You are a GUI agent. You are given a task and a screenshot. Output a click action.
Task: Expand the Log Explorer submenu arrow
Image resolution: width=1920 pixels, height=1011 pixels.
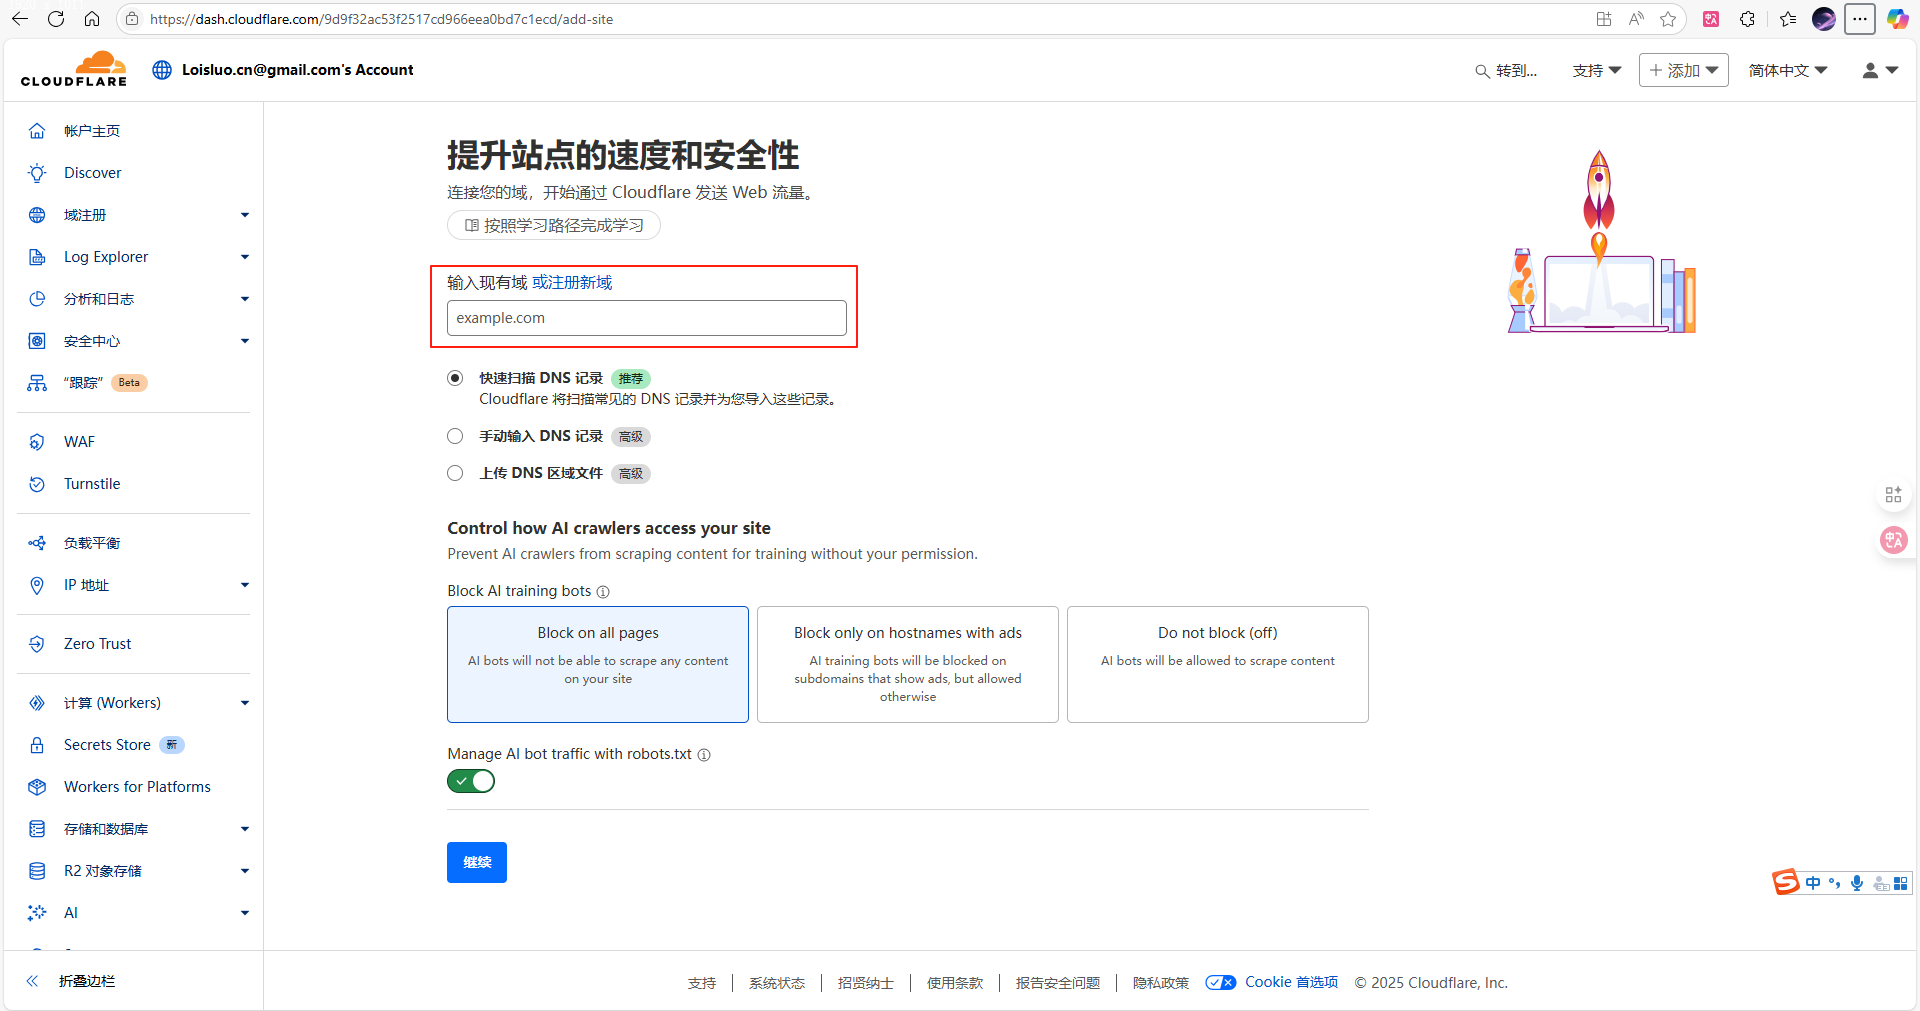click(x=245, y=257)
